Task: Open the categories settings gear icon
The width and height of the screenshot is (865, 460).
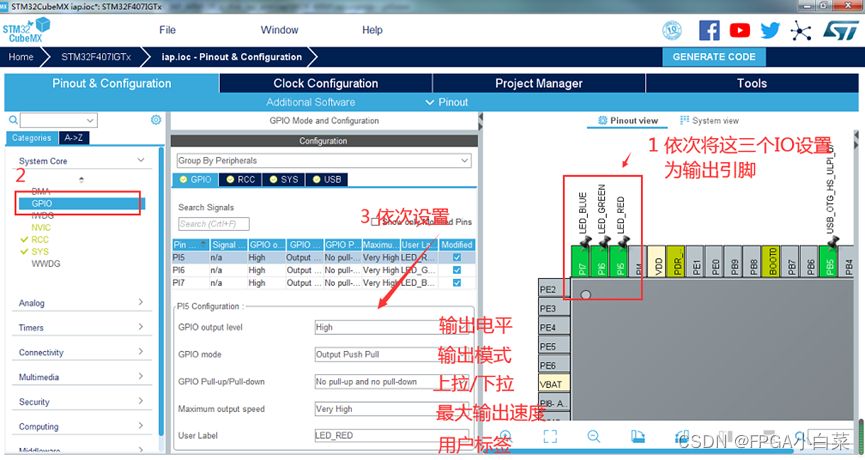Action: tap(156, 120)
